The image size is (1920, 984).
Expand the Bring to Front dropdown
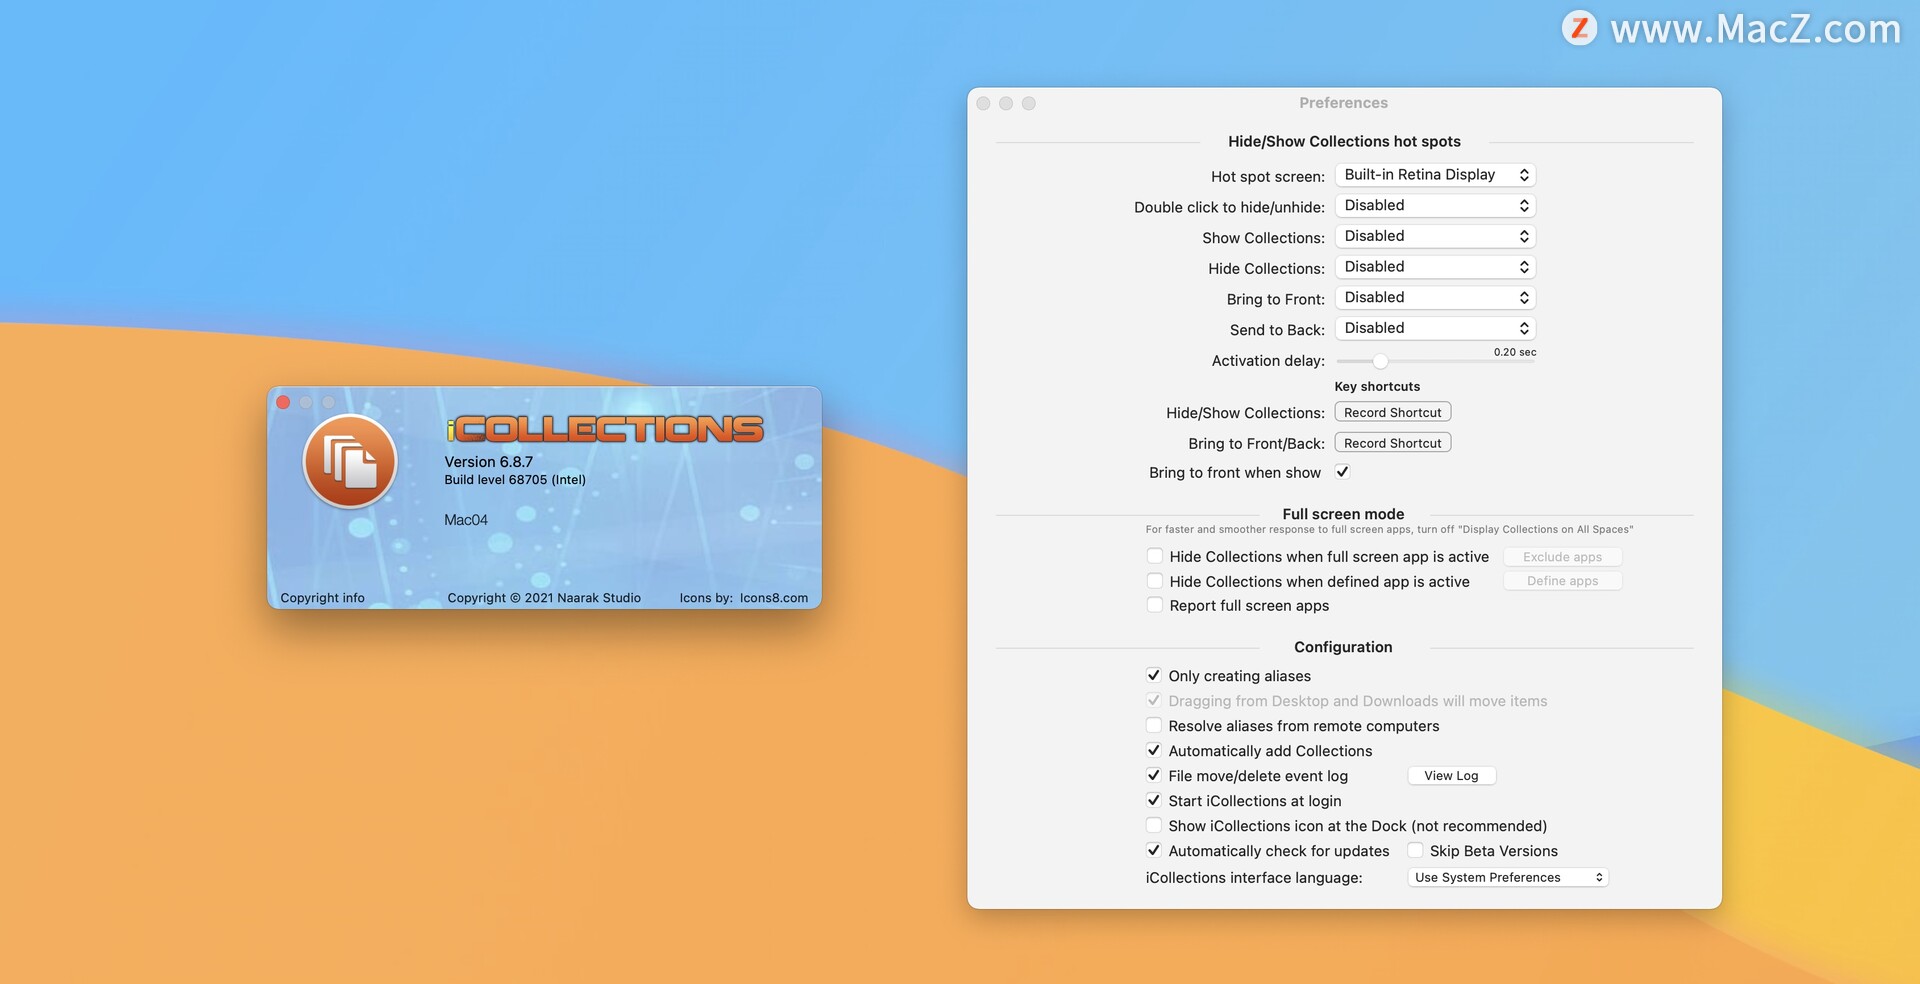(x=1435, y=298)
